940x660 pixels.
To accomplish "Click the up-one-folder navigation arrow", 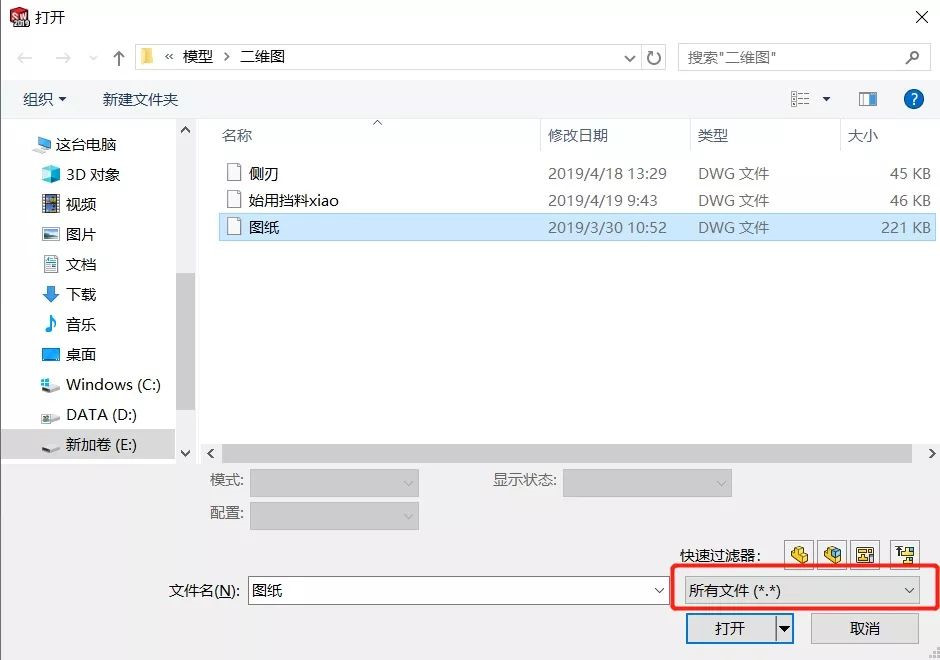I will (x=117, y=57).
